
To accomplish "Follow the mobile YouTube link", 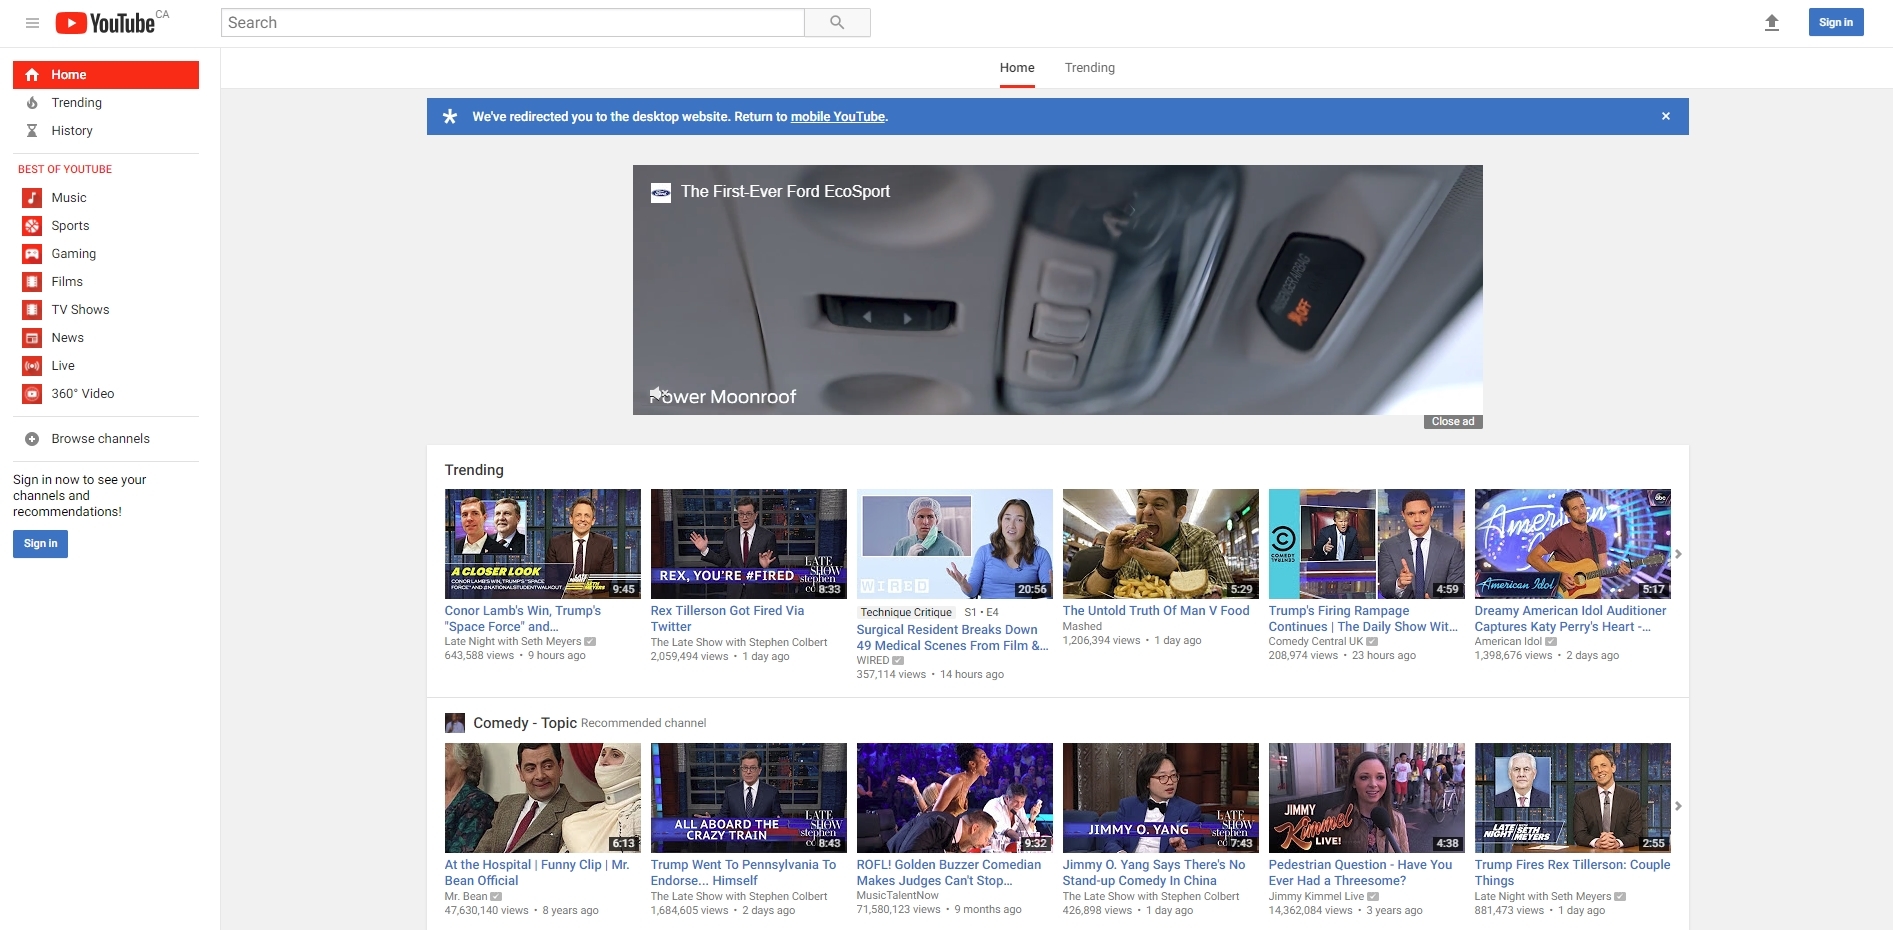I will (838, 117).
